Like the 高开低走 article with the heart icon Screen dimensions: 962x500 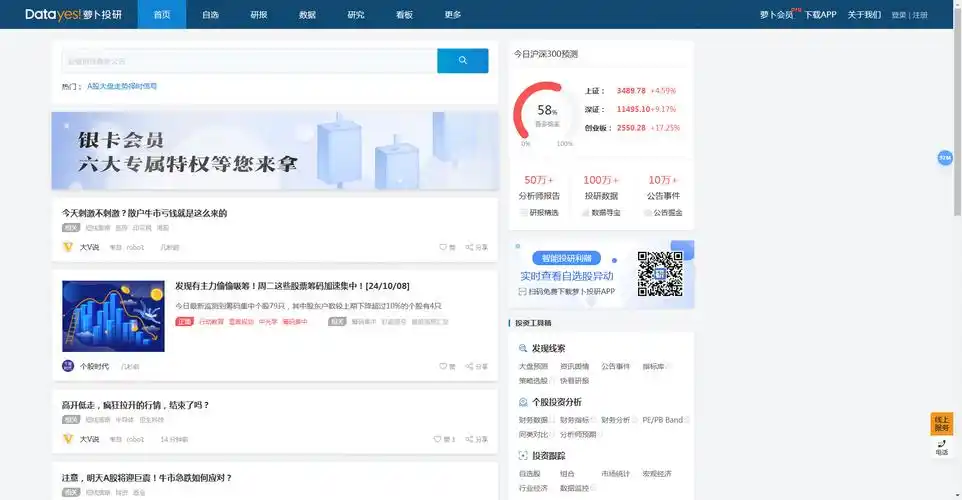437,439
